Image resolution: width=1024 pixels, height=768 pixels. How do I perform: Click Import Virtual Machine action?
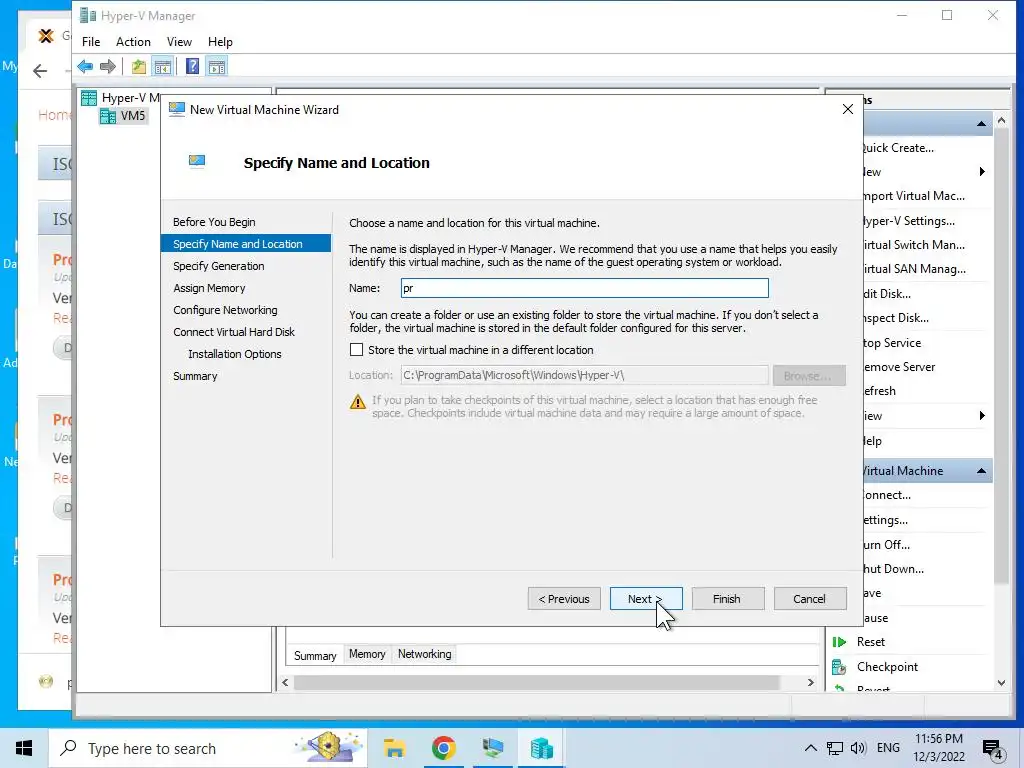pos(913,196)
